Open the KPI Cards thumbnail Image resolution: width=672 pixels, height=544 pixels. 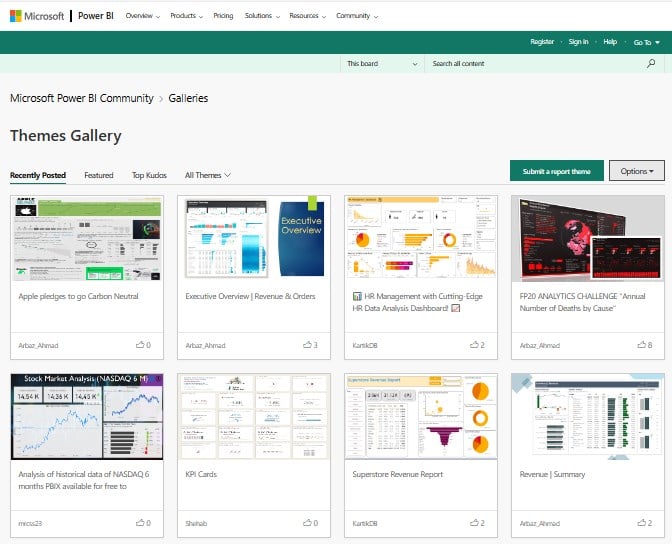pos(254,416)
